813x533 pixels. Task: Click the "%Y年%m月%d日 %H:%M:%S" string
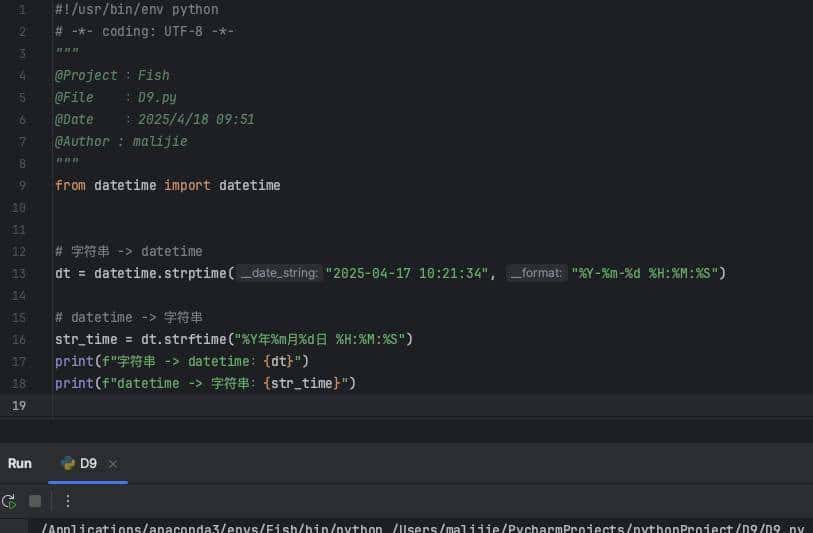(x=319, y=340)
